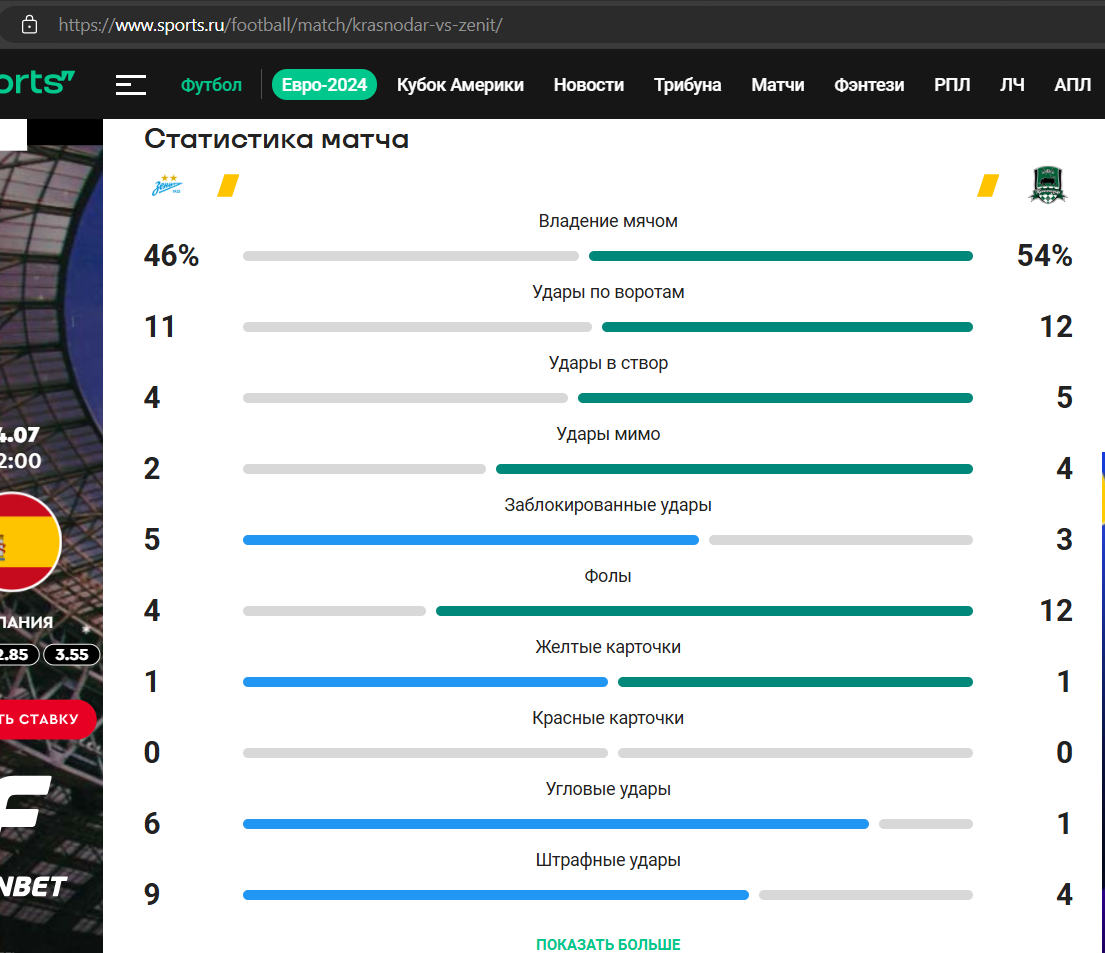
Task: Click the Spain flag icon
Action: [x=25, y=542]
